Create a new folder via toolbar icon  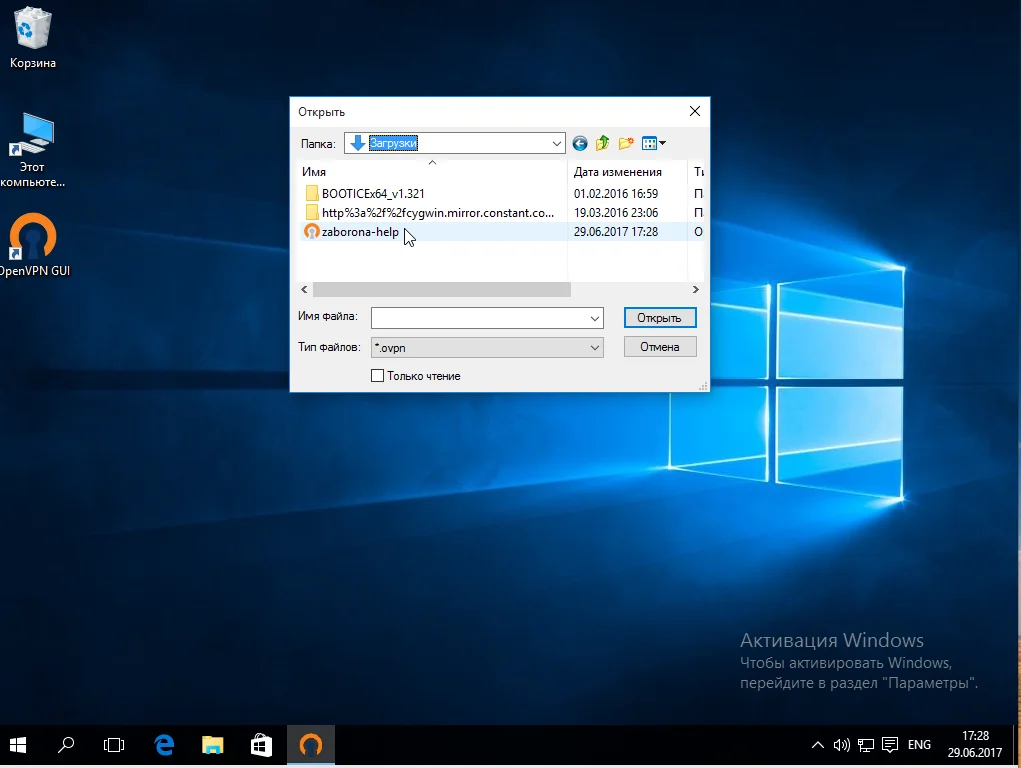click(x=626, y=143)
